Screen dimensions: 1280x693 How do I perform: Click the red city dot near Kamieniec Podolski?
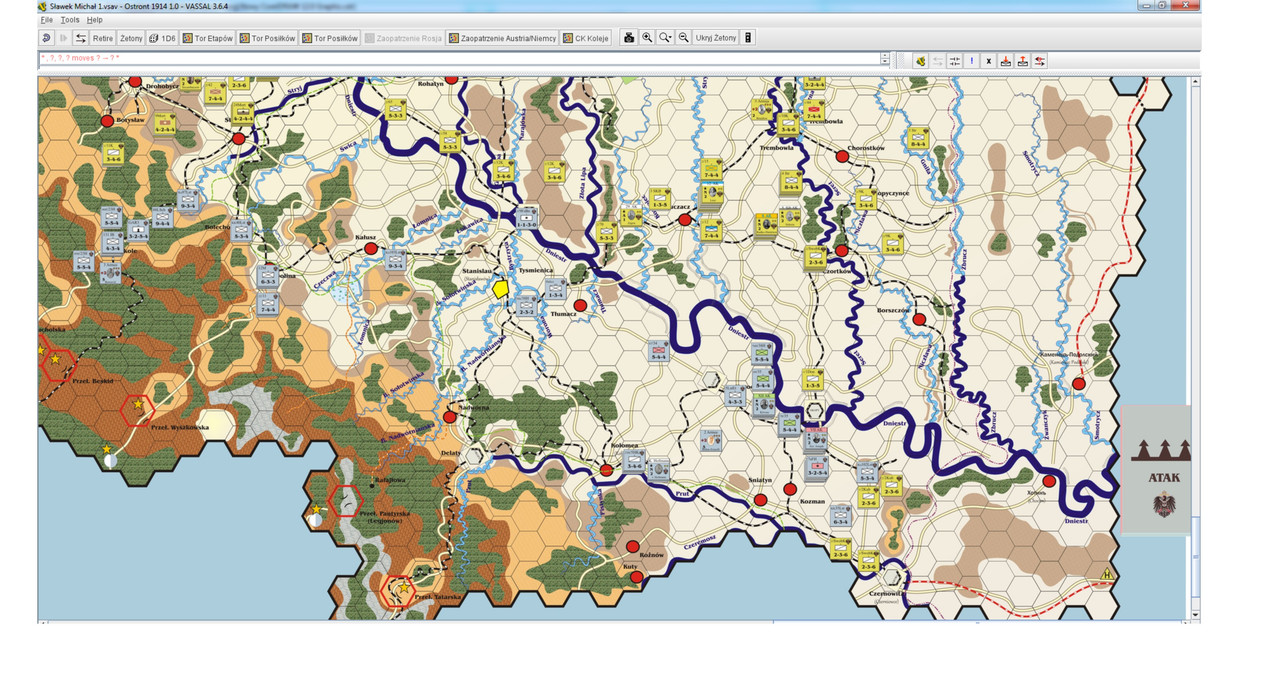tap(1079, 383)
